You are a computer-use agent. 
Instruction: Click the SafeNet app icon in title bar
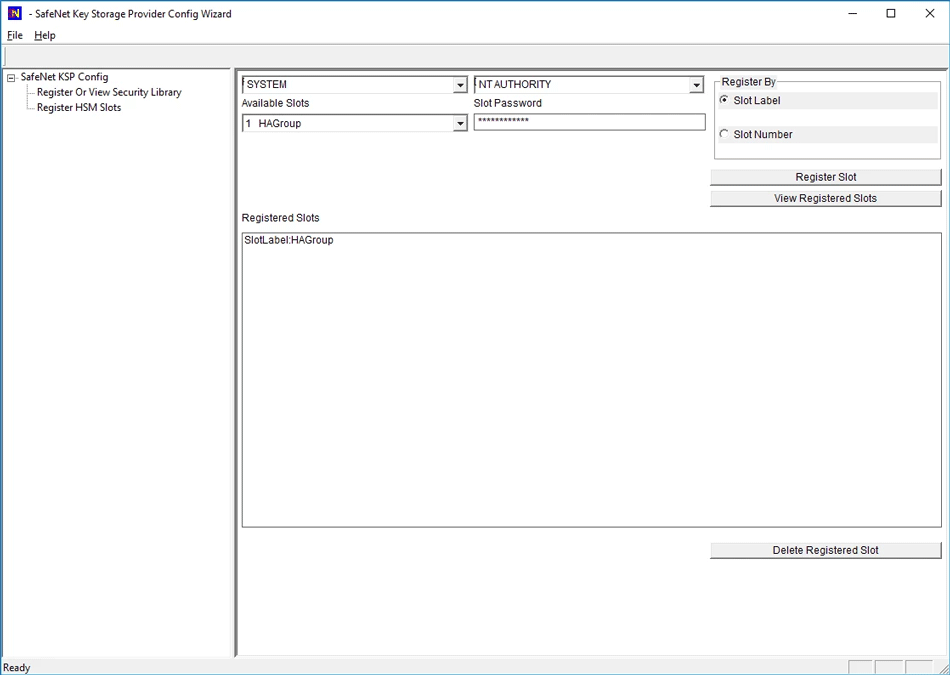(14, 14)
